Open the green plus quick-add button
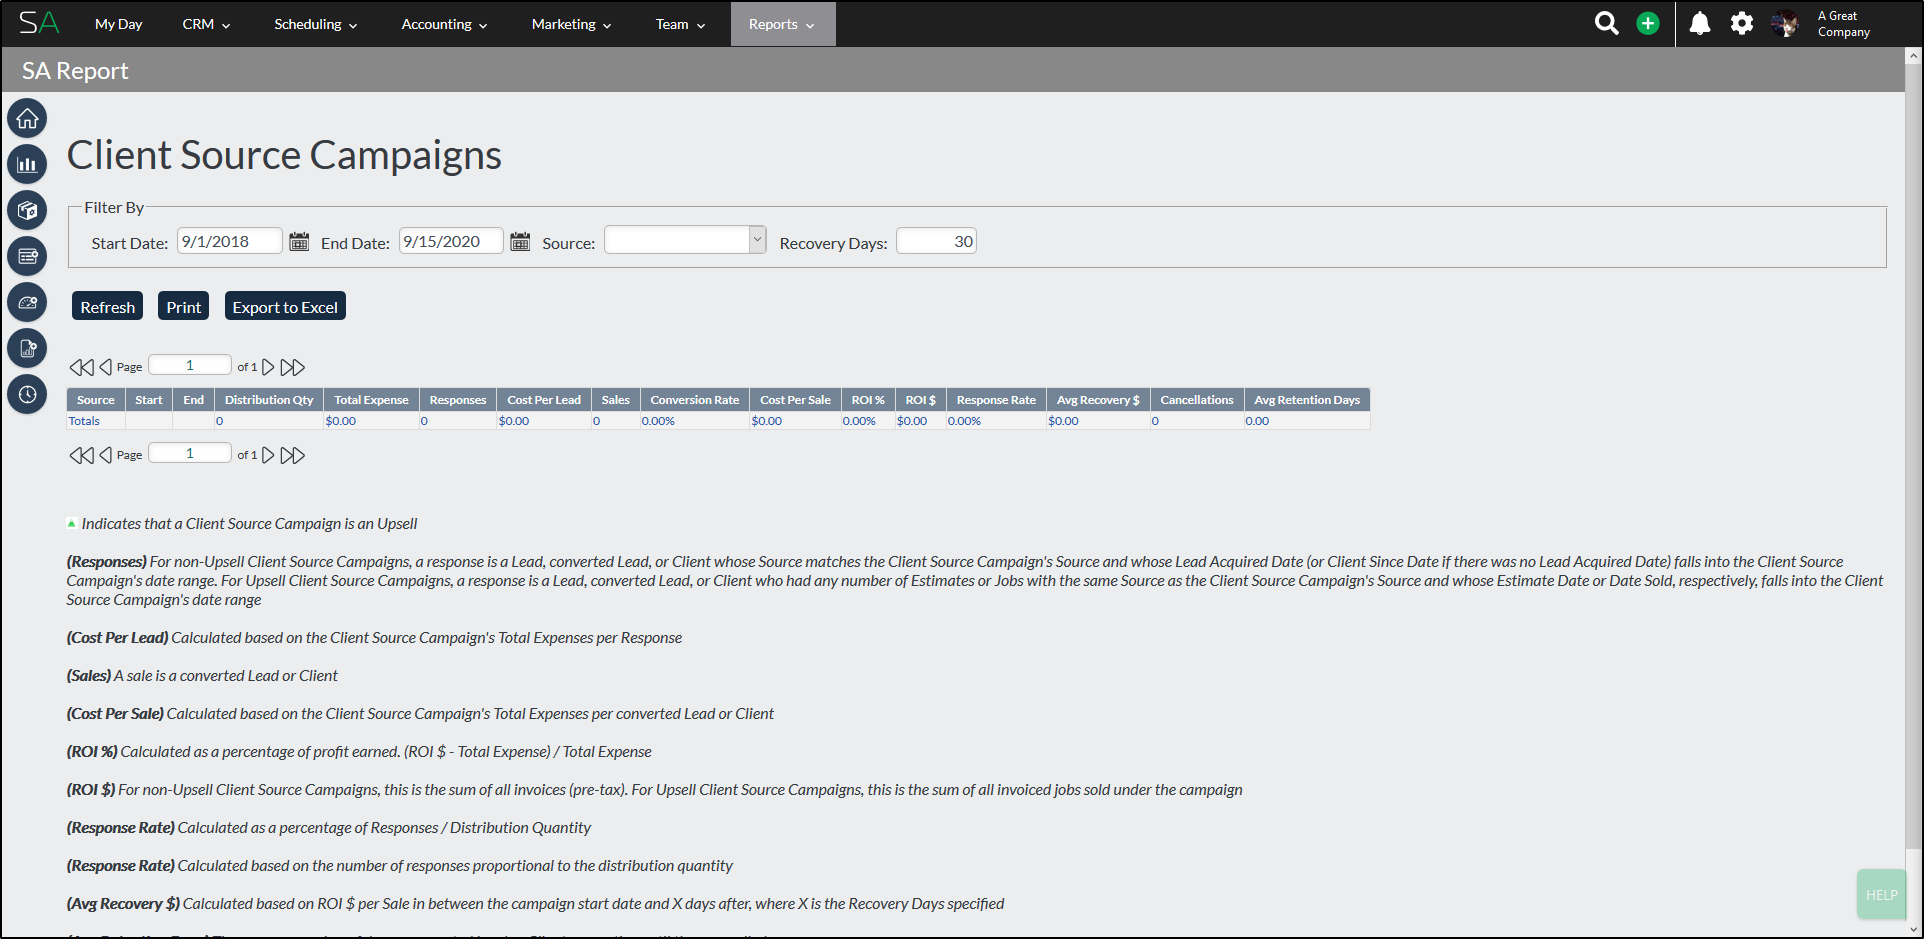The width and height of the screenshot is (1924, 939). click(x=1648, y=23)
